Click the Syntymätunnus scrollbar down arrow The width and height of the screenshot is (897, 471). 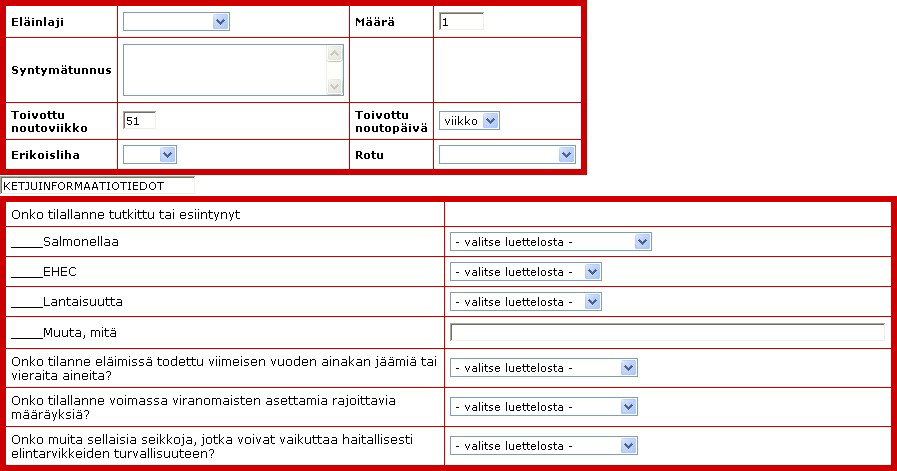[335, 86]
